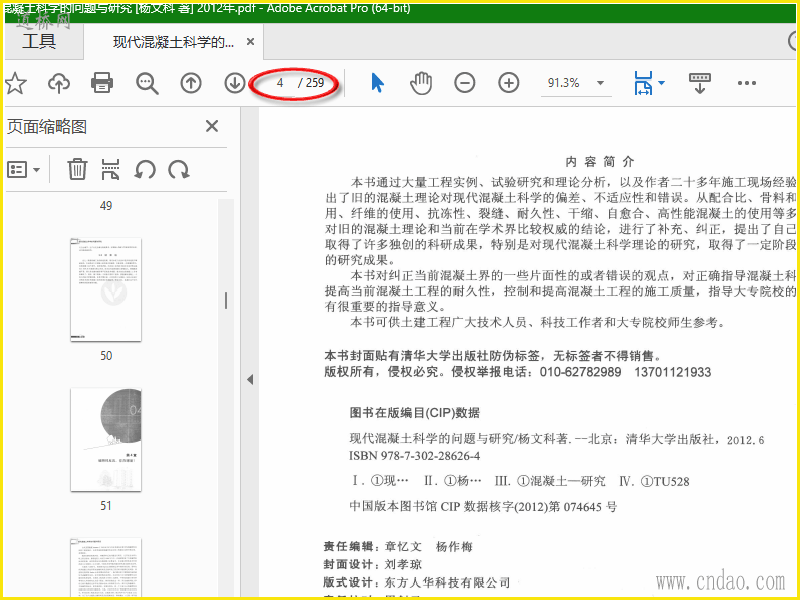Collapse the navigation pane with left triangle

point(250,380)
